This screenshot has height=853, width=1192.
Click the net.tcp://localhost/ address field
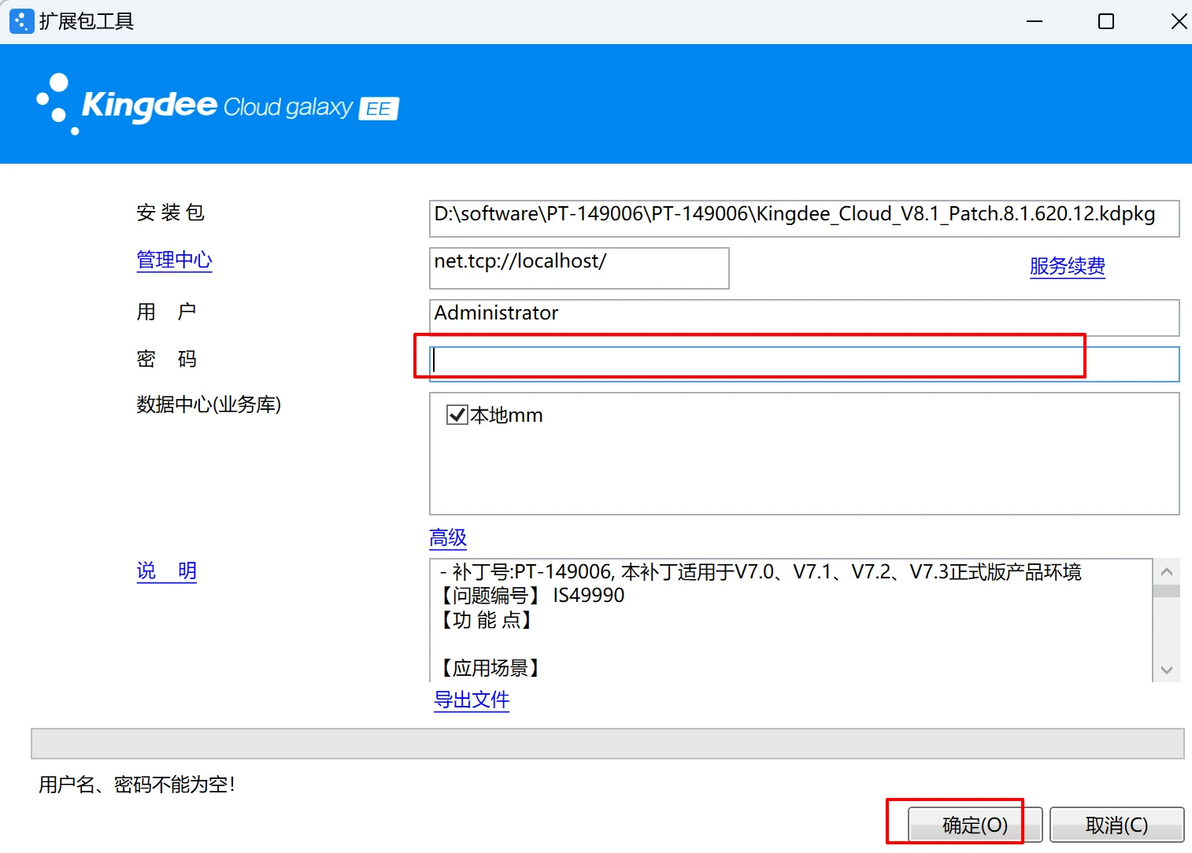point(579,268)
